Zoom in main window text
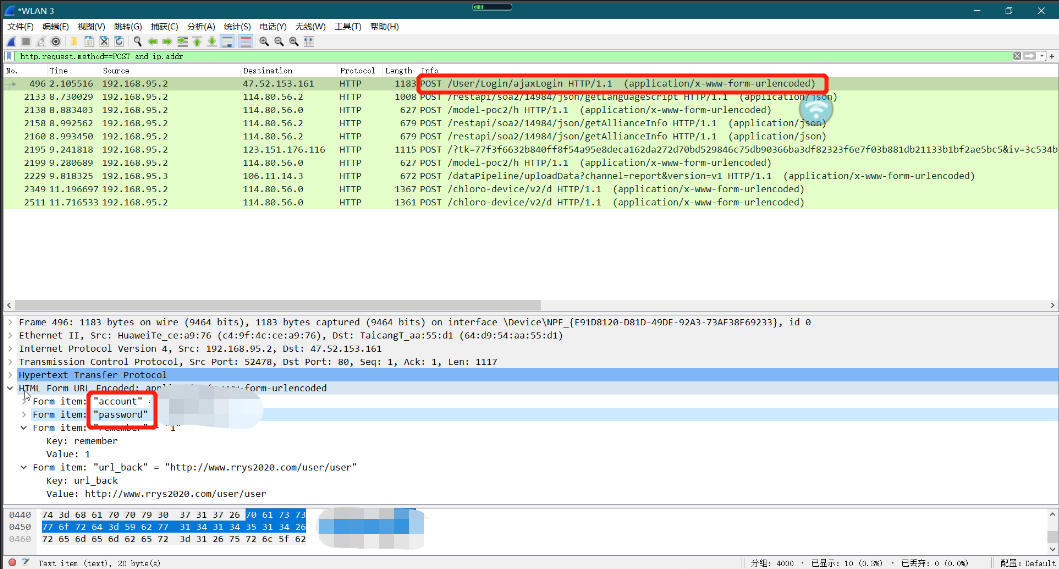The image size is (1059, 569). click(x=264, y=41)
